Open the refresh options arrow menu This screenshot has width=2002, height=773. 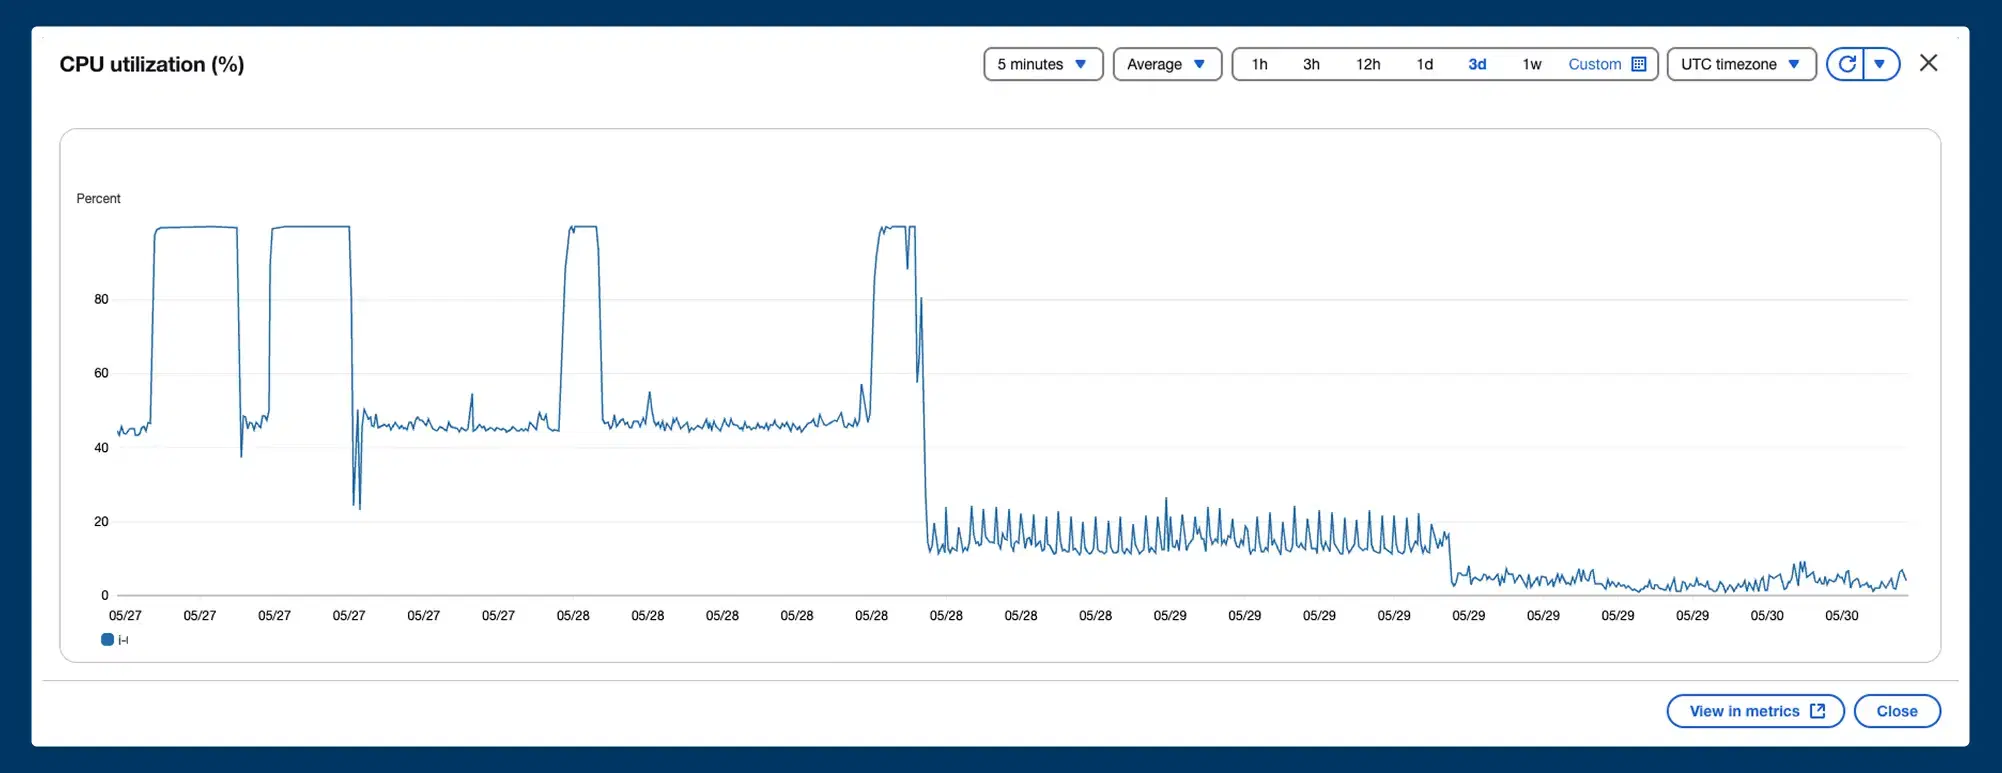(x=1880, y=64)
